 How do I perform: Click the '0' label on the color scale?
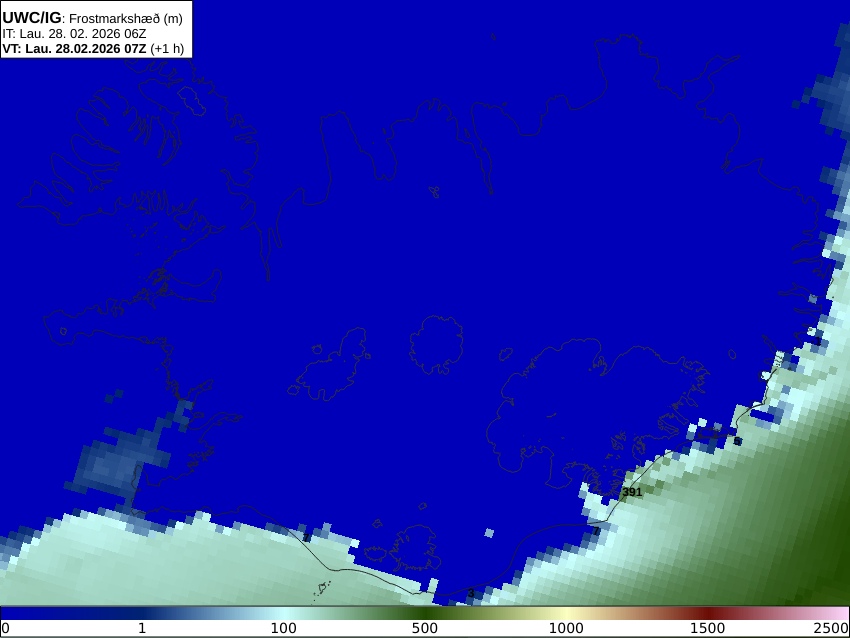click(x=5, y=629)
